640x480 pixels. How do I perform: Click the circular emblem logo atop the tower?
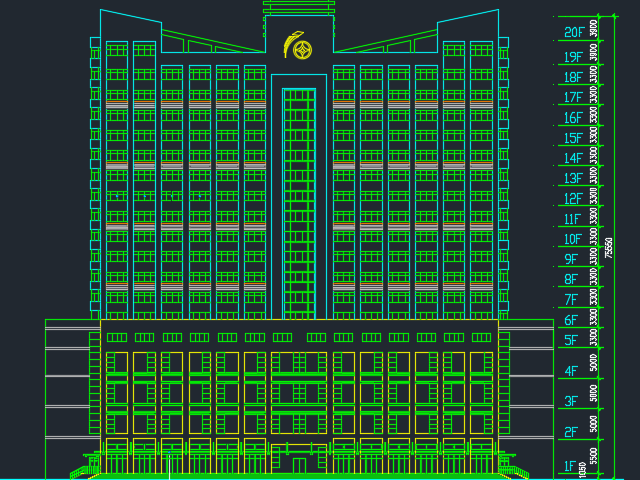click(298, 46)
